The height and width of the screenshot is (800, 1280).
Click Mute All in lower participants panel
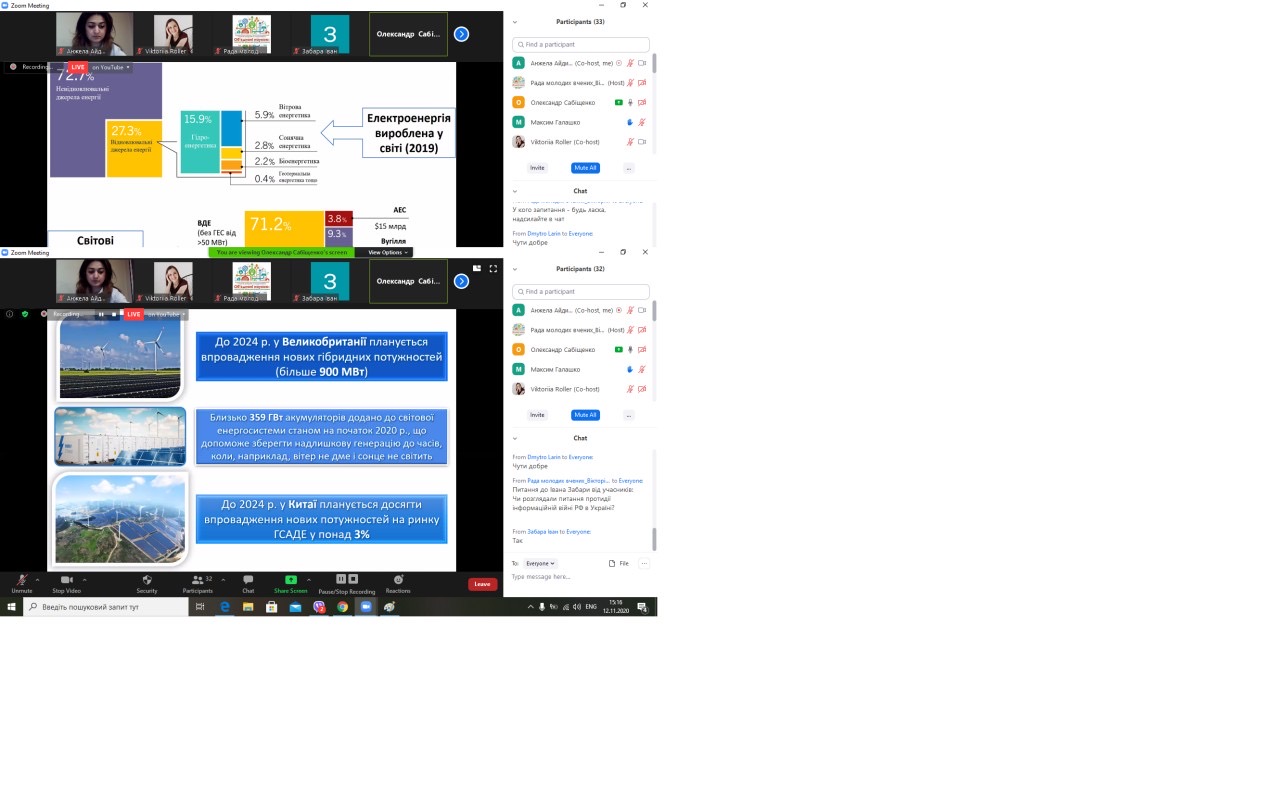coord(585,415)
